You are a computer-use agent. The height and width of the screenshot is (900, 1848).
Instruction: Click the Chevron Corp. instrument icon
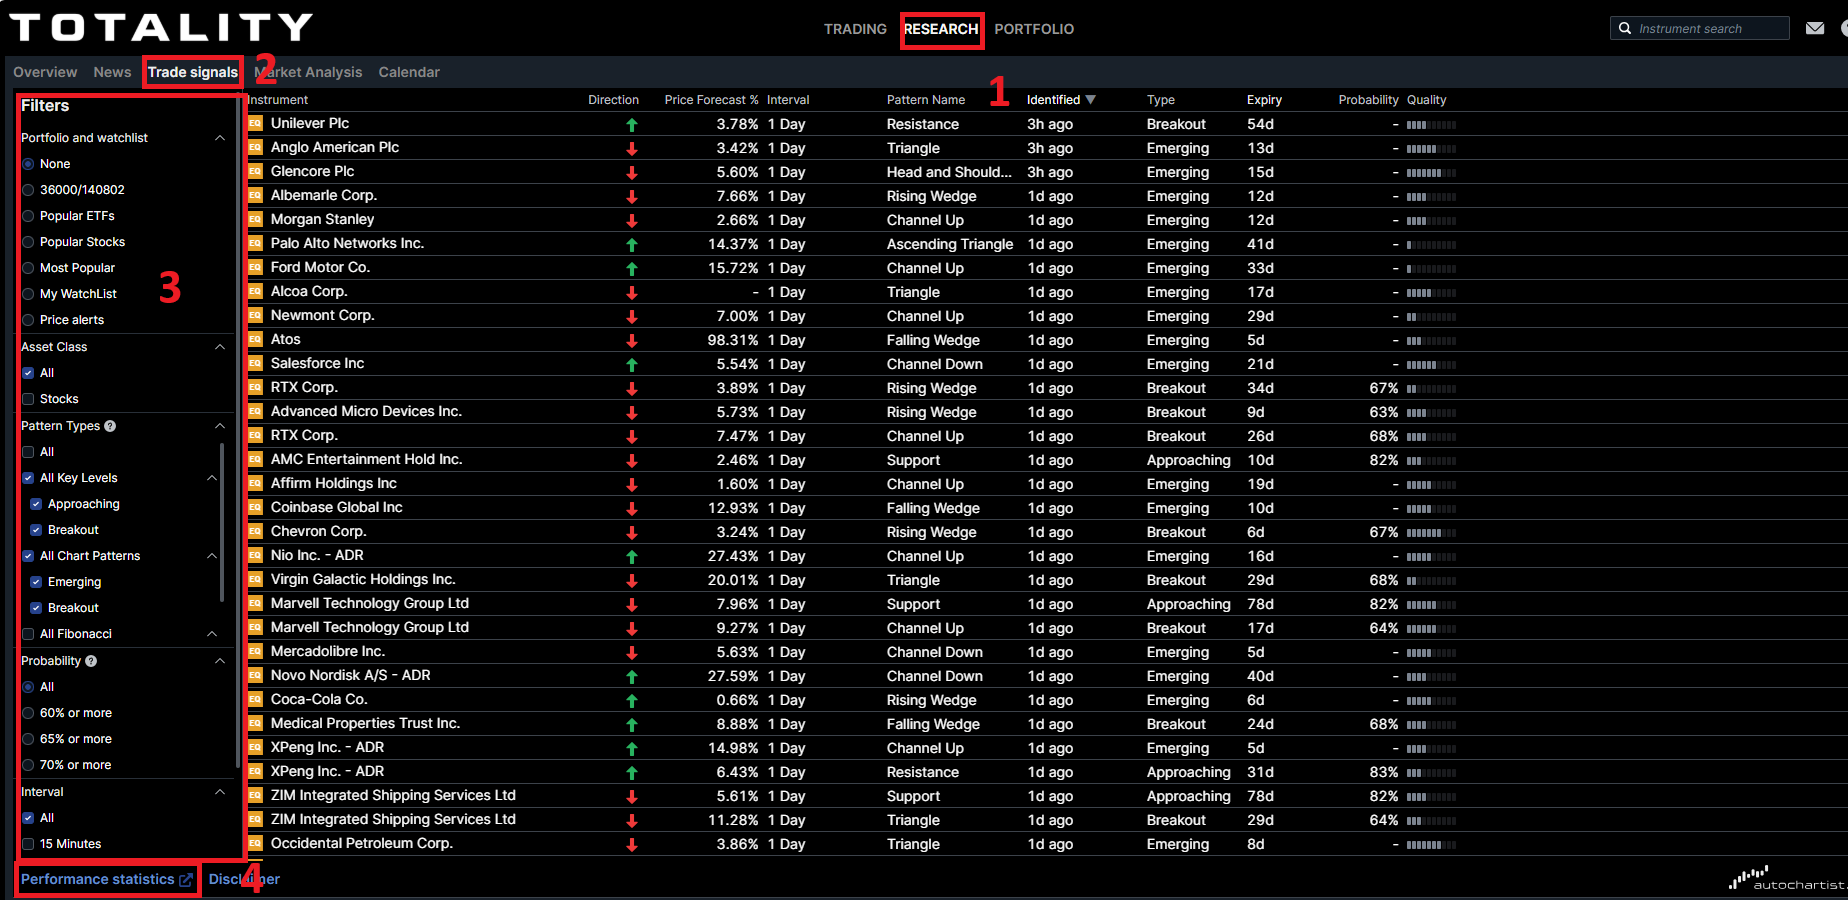pos(255,531)
